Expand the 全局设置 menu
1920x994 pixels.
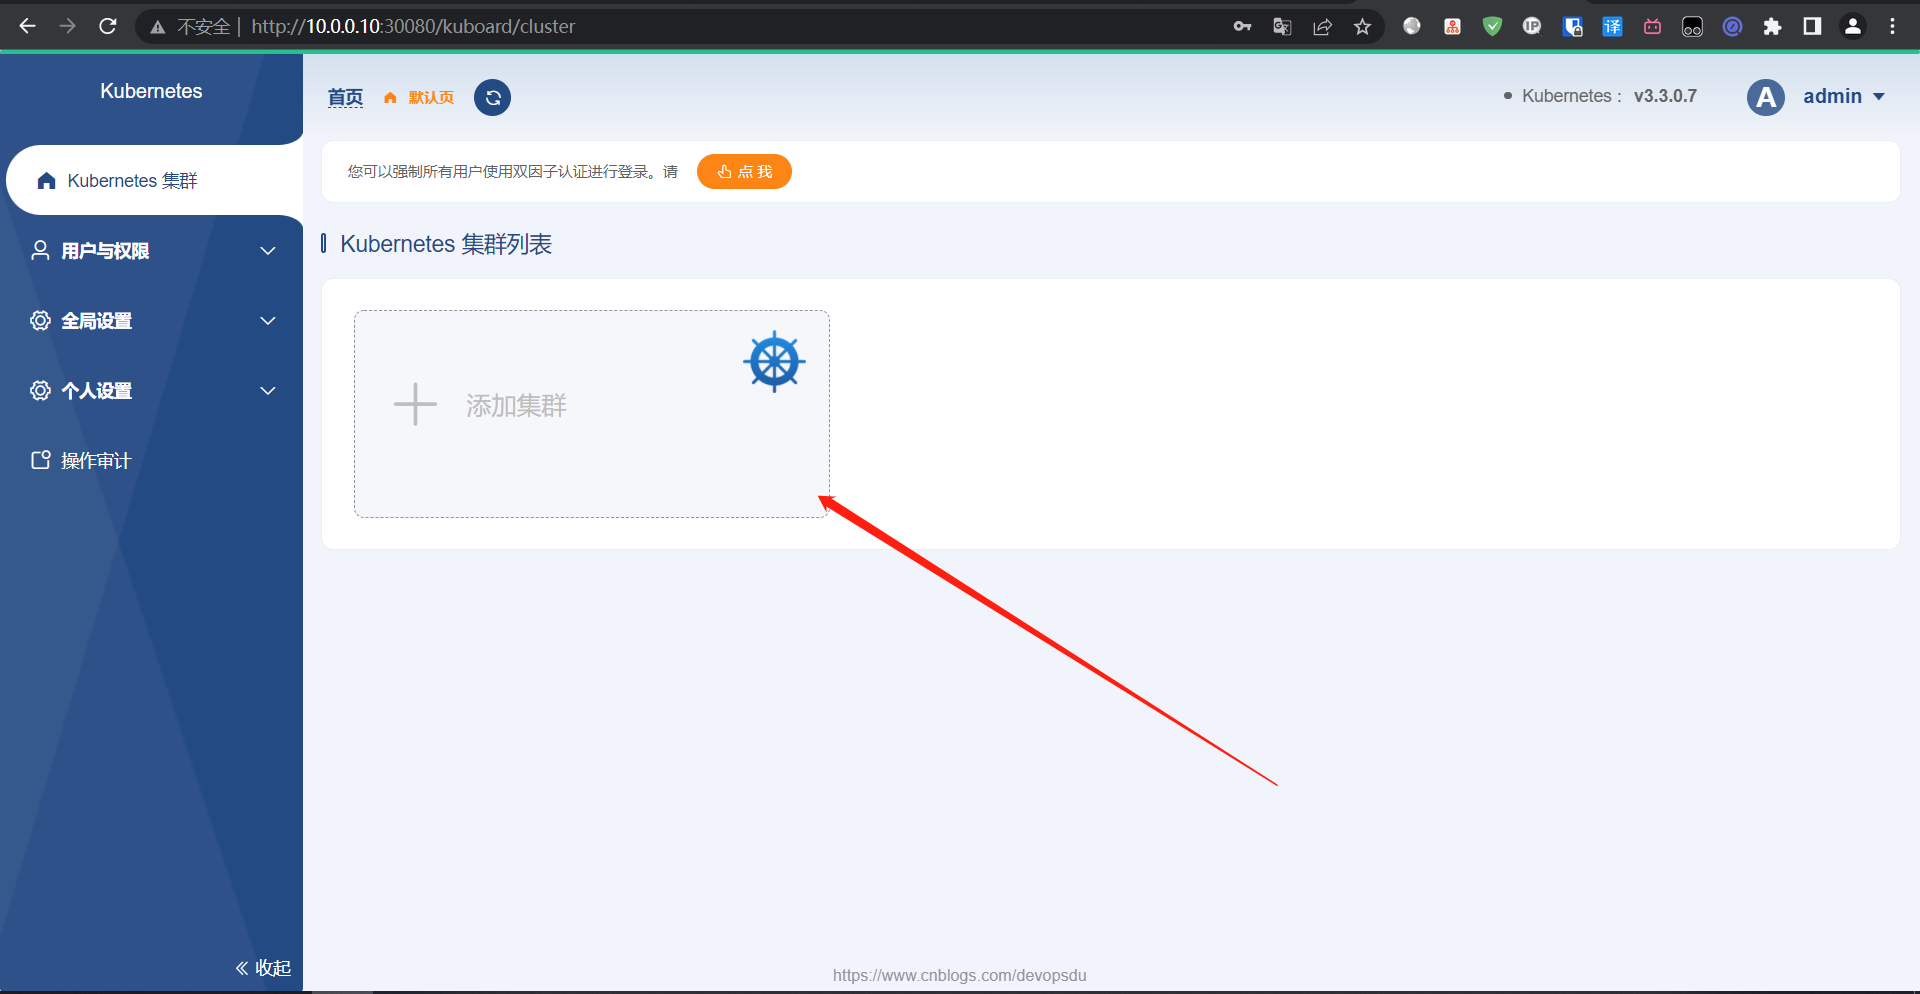(152, 320)
